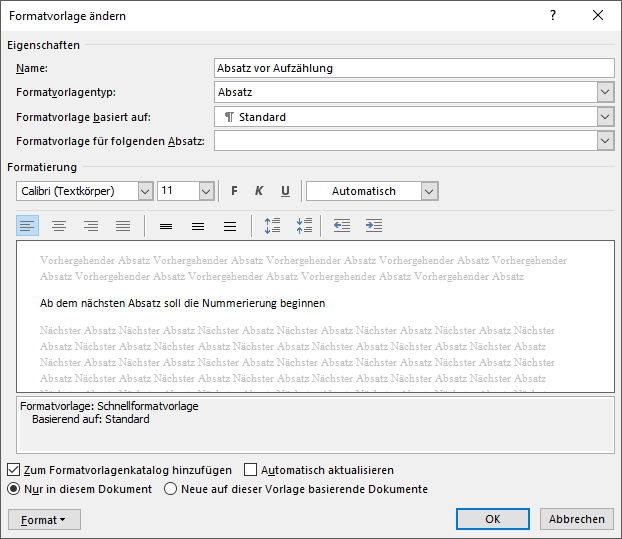Align paragraph text to the left

(x=28, y=226)
